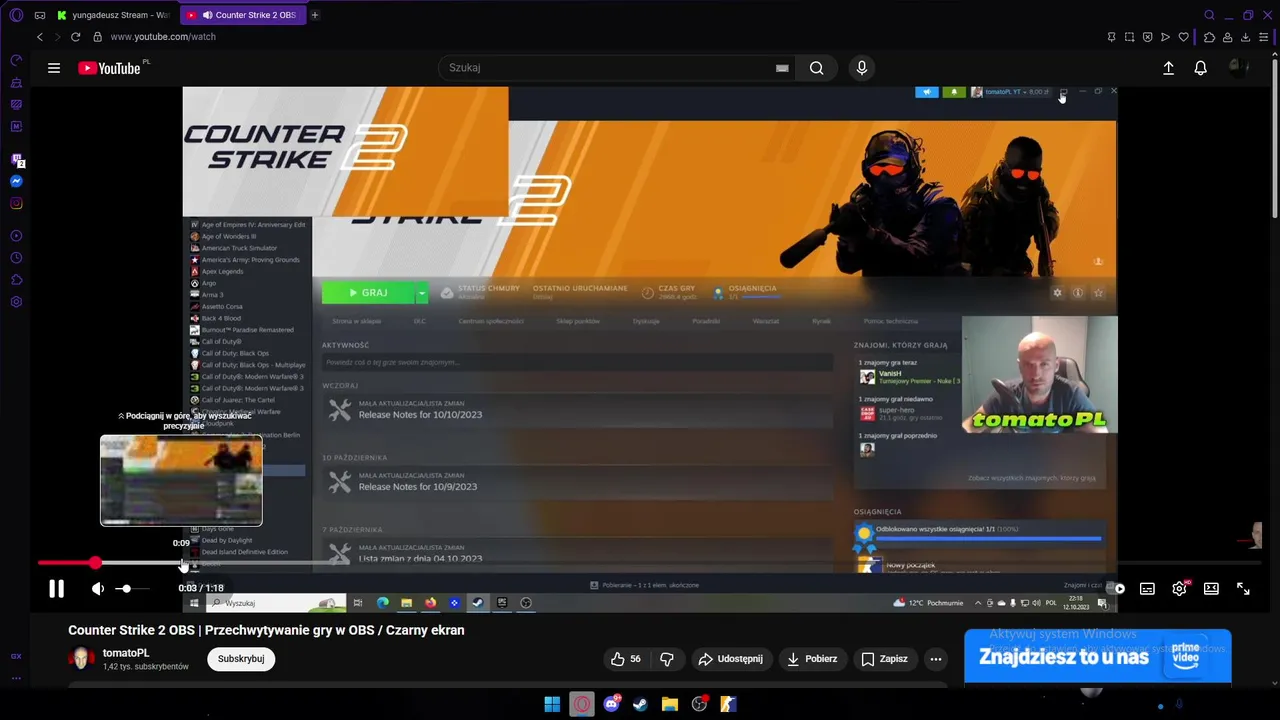1280x720 pixels.
Task: Go back in browser history
Action: (x=40, y=37)
